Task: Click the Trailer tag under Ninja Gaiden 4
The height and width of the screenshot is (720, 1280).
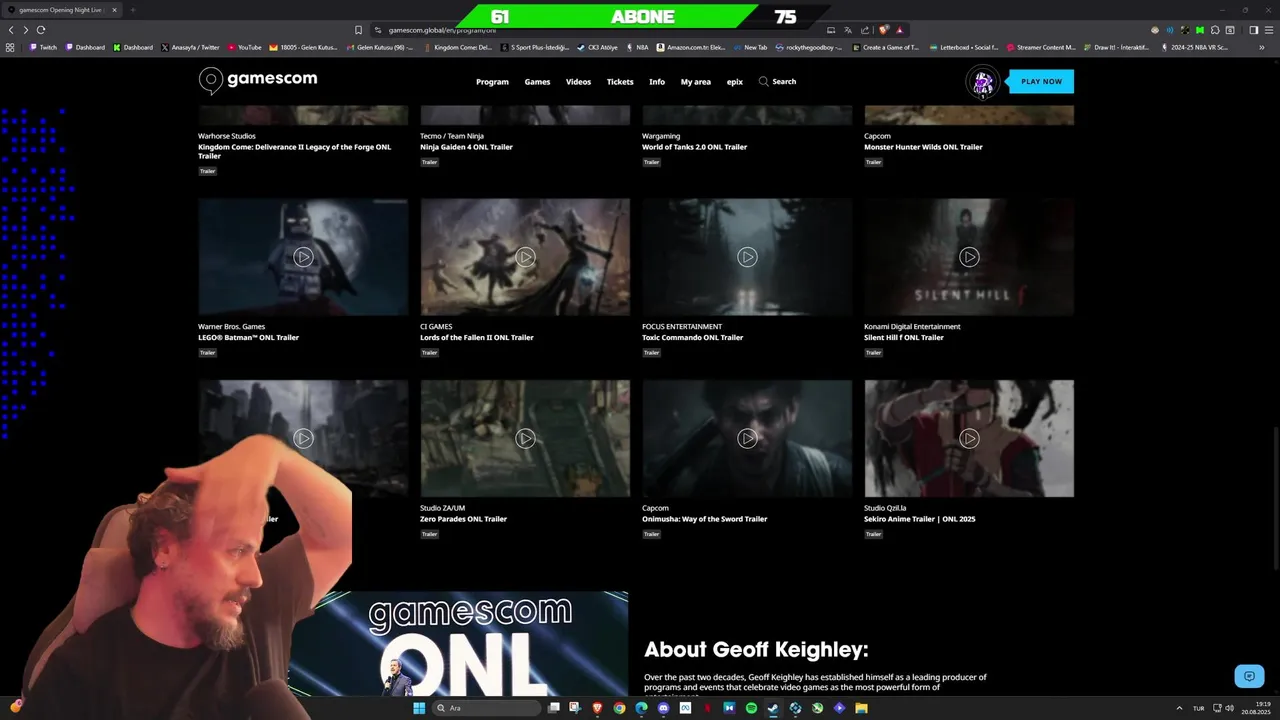Action: click(x=429, y=162)
